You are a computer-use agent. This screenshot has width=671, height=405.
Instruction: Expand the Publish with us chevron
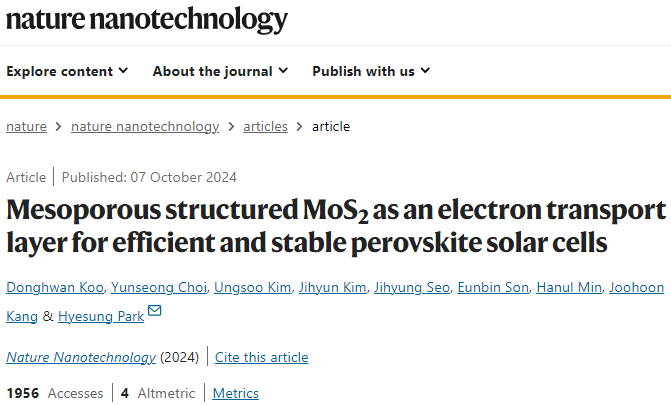pos(425,71)
